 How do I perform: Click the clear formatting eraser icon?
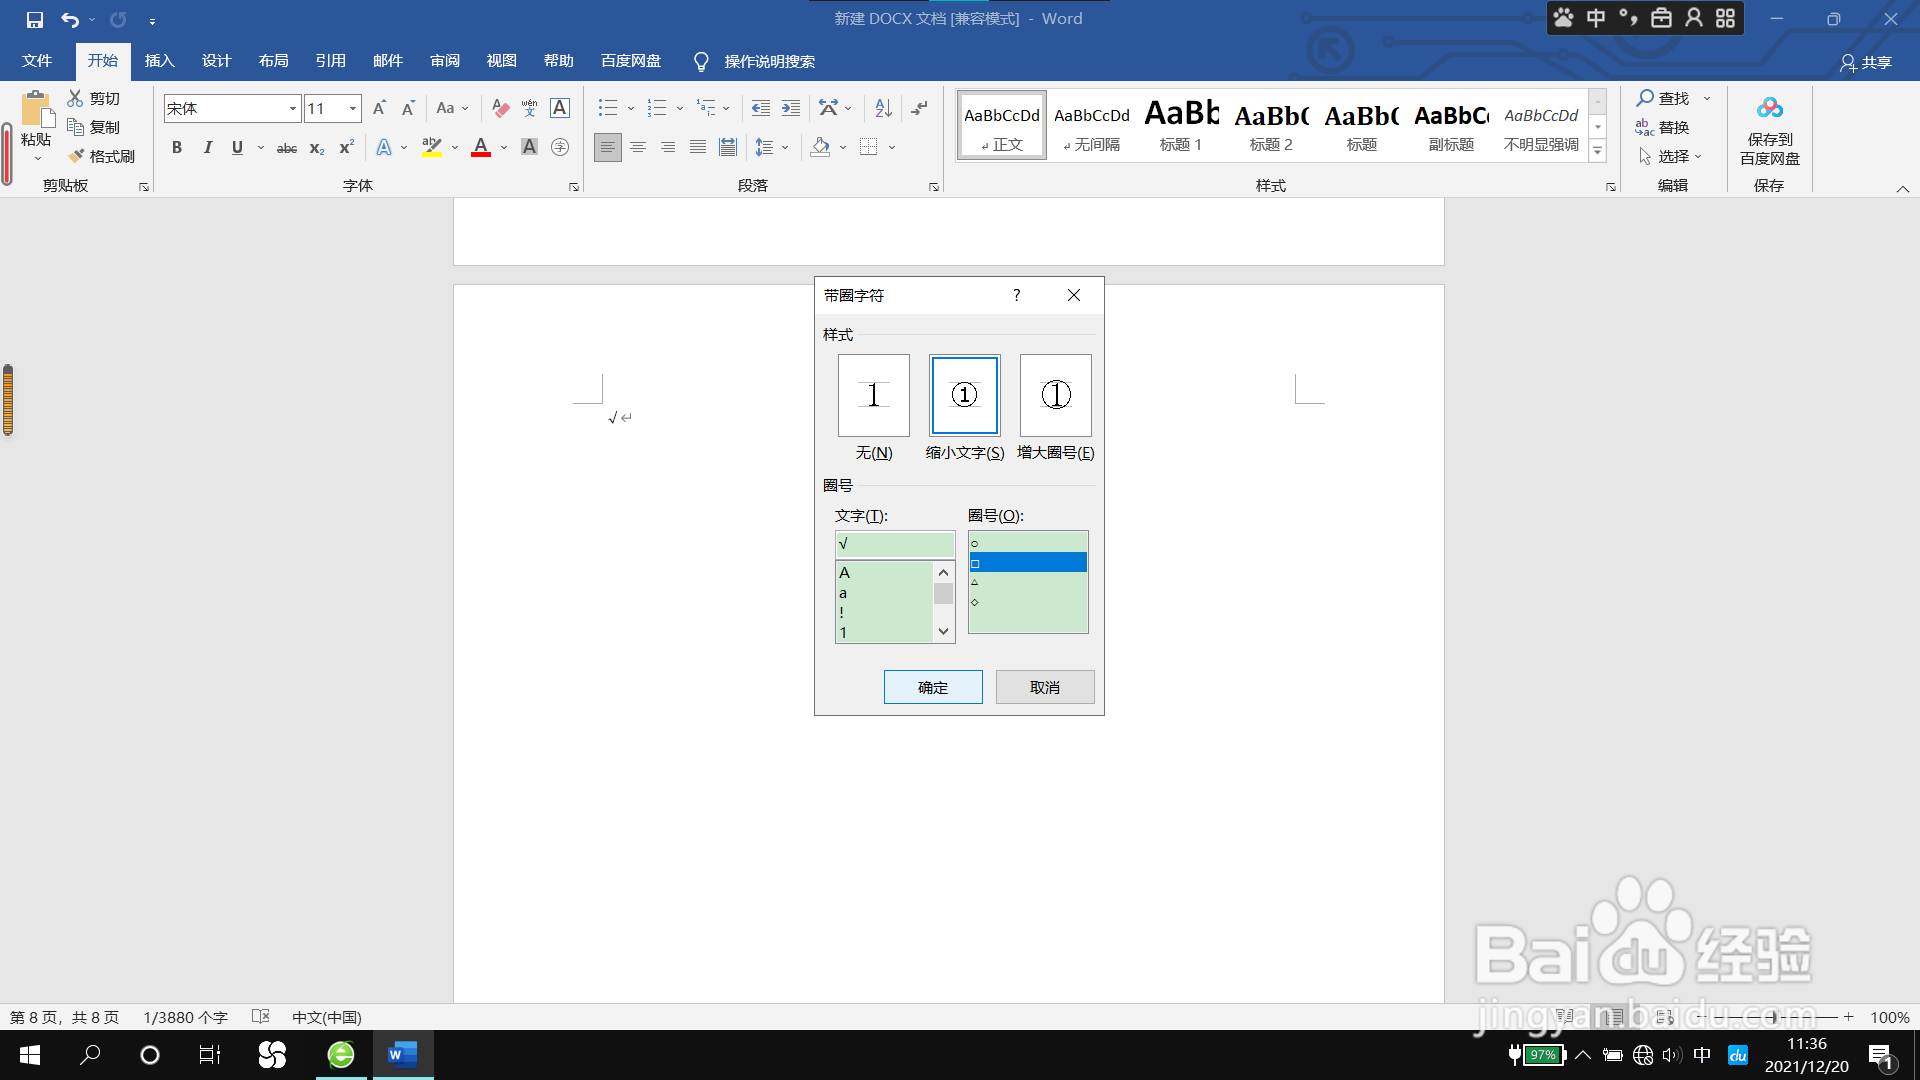point(500,108)
